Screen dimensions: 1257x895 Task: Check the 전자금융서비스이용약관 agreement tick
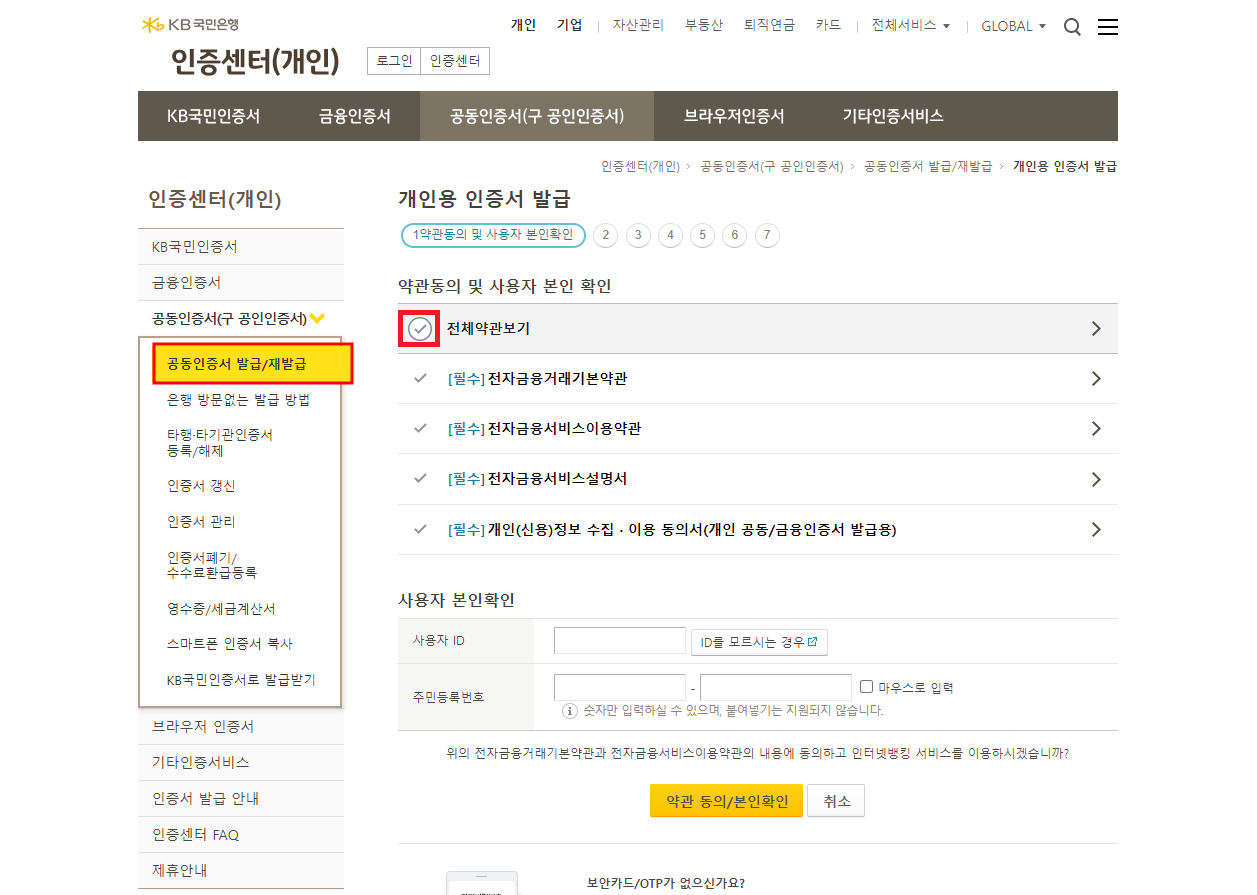420,429
